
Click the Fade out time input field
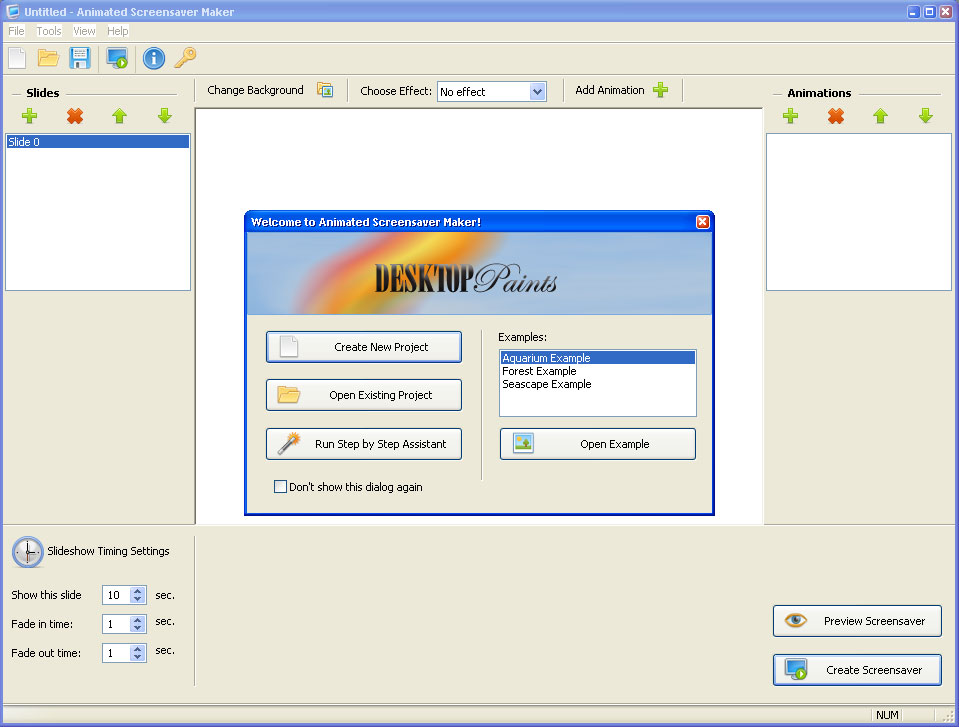coord(116,653)
